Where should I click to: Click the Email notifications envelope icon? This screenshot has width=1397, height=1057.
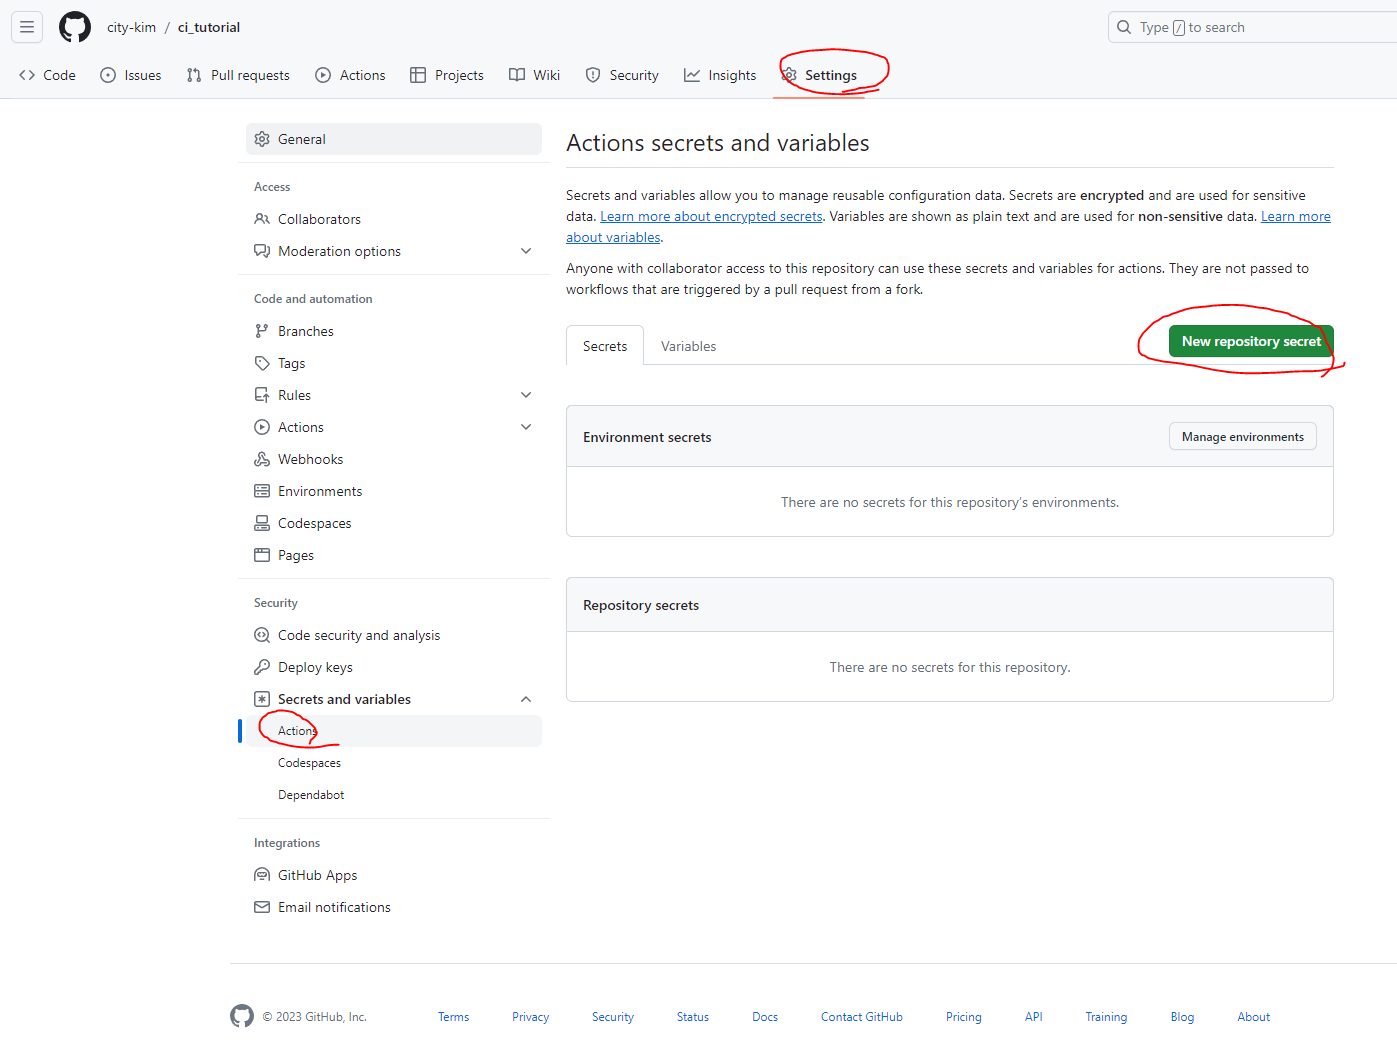(262, 907)
